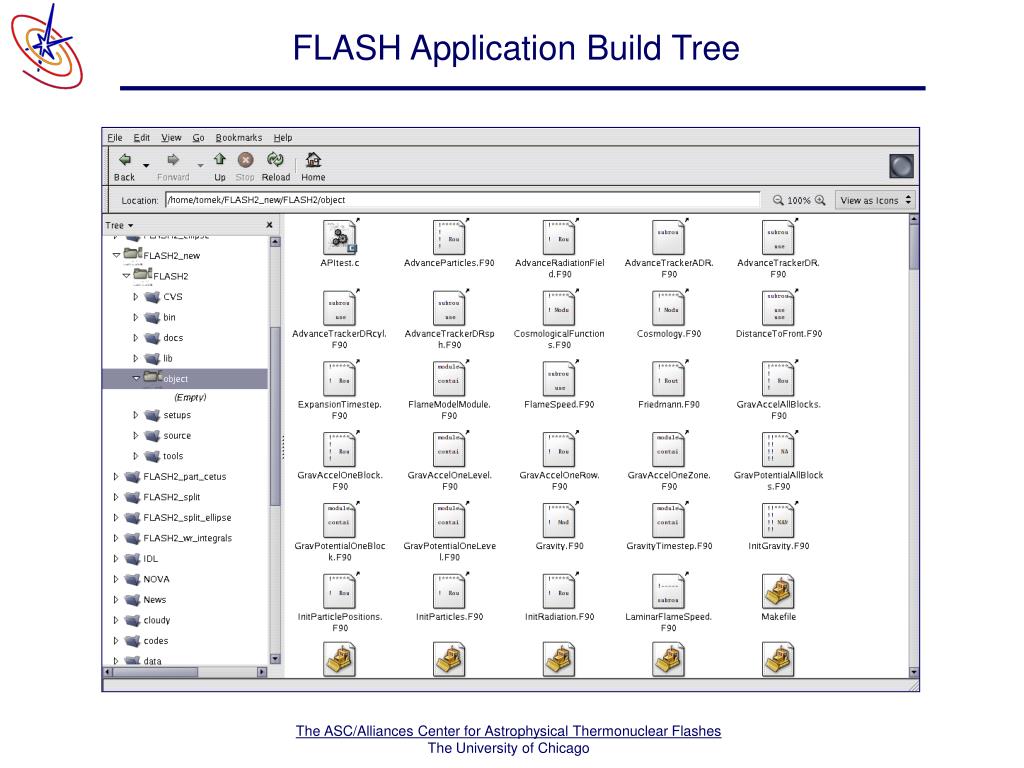Image resolution: width=1024 pixels, height=768 pixels.
Task: Expand the CVS folder in tree
Action: pos(136,296)
